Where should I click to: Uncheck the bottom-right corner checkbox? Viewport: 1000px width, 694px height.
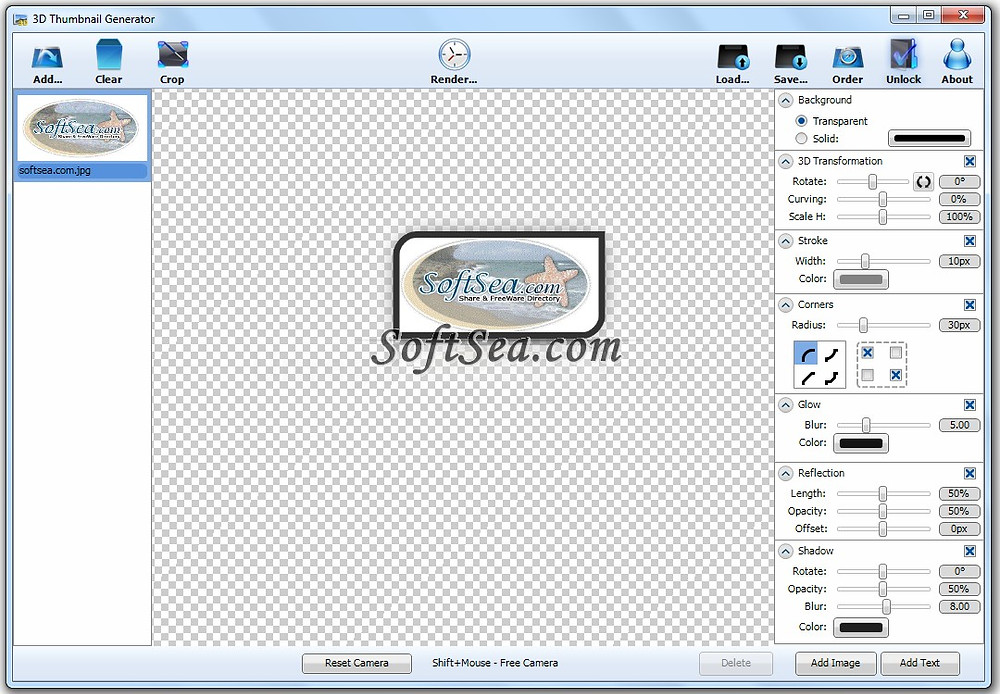895,375
